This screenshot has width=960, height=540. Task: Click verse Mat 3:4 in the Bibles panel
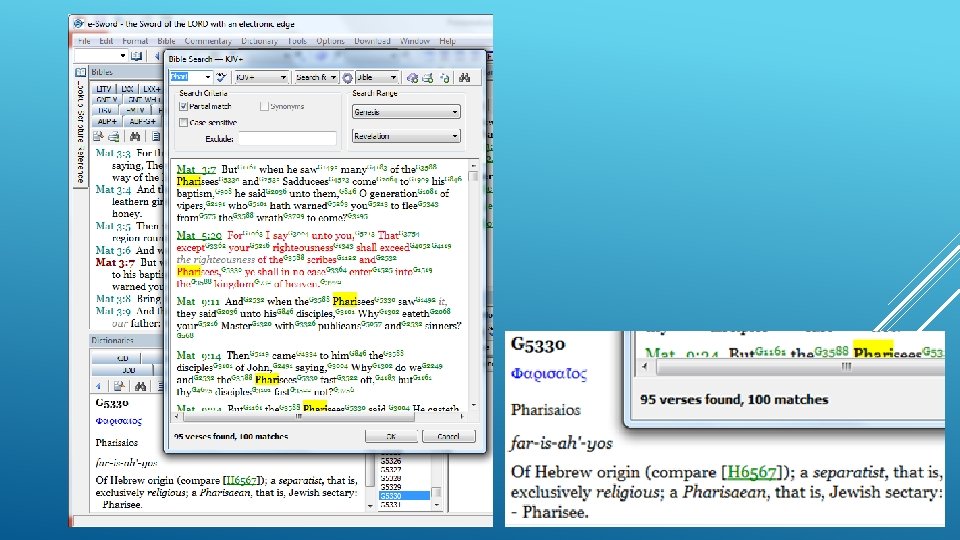tap(113, 190)
